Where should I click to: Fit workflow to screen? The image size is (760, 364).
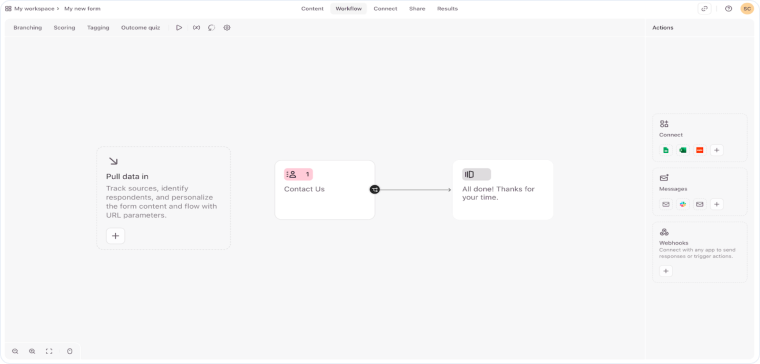coord(49,351)
